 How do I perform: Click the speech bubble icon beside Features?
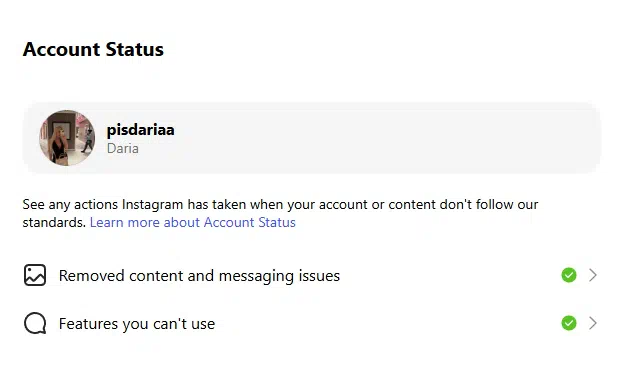(35, 323)
